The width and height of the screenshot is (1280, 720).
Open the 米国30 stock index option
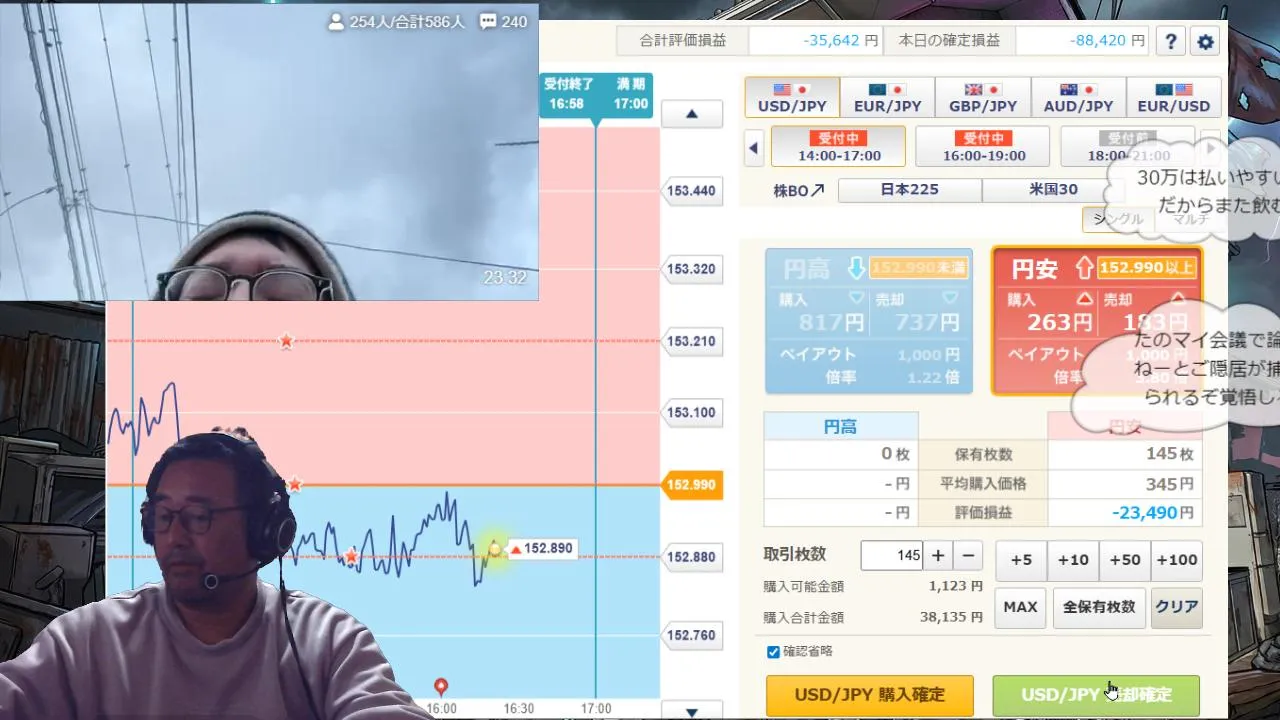click(1054, 190)
